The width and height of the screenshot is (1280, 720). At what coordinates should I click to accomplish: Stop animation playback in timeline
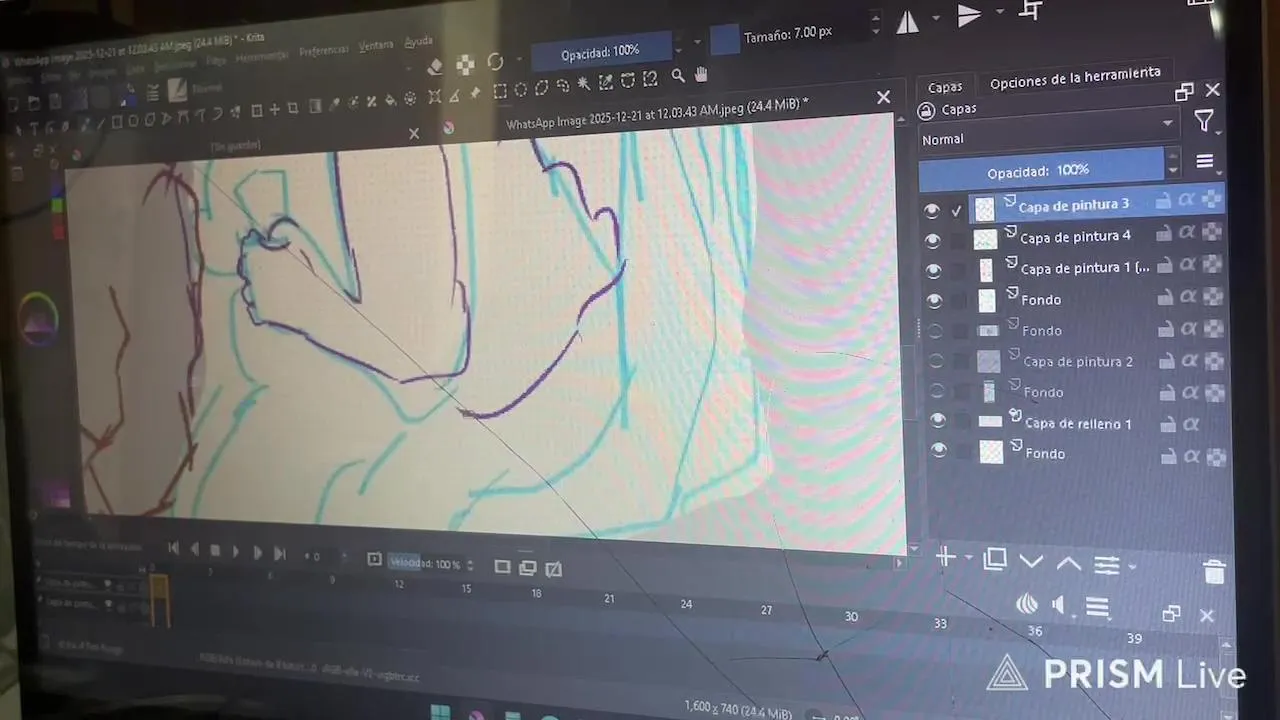coord(214,550)
